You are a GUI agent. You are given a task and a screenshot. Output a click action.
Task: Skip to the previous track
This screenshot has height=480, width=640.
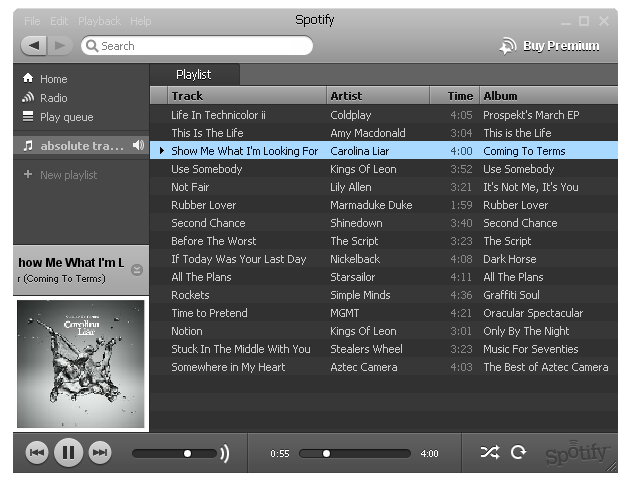[37, 453]
